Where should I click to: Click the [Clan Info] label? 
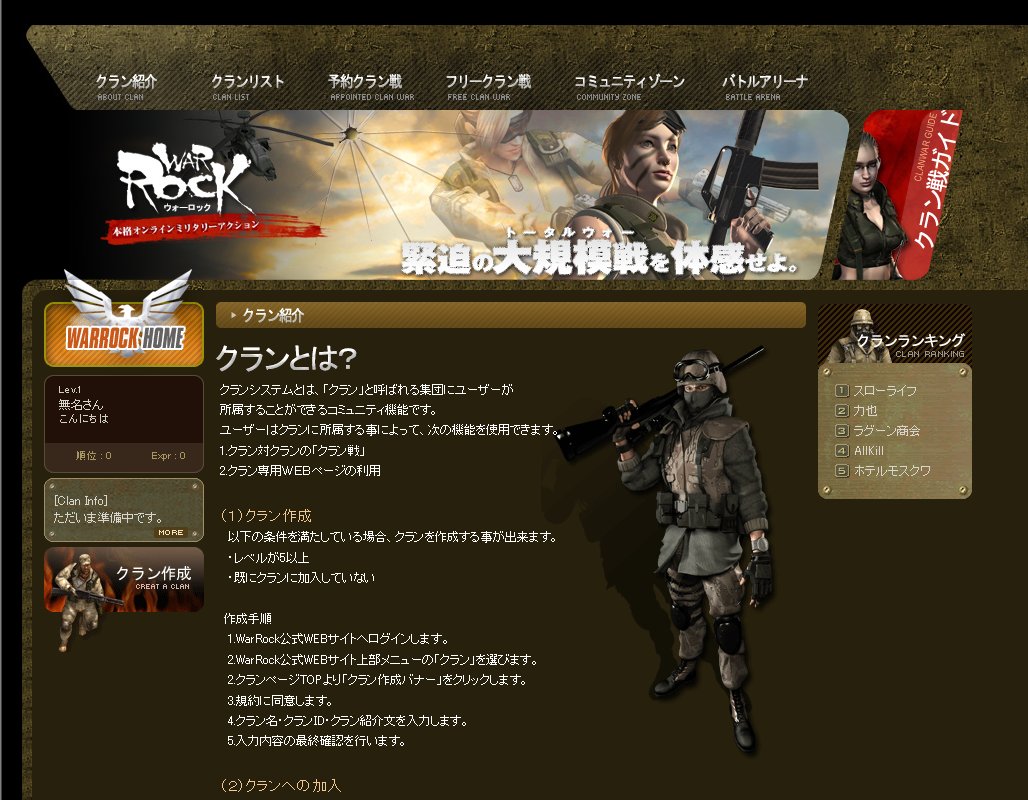tap(81, 500)
